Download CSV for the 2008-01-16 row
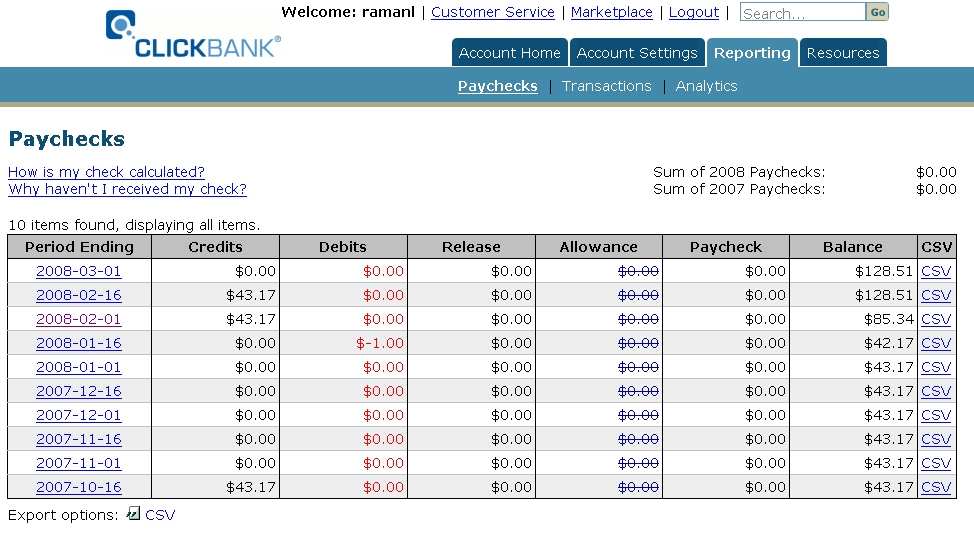Viewport: 974px width, 536px height. coord(936,343)
